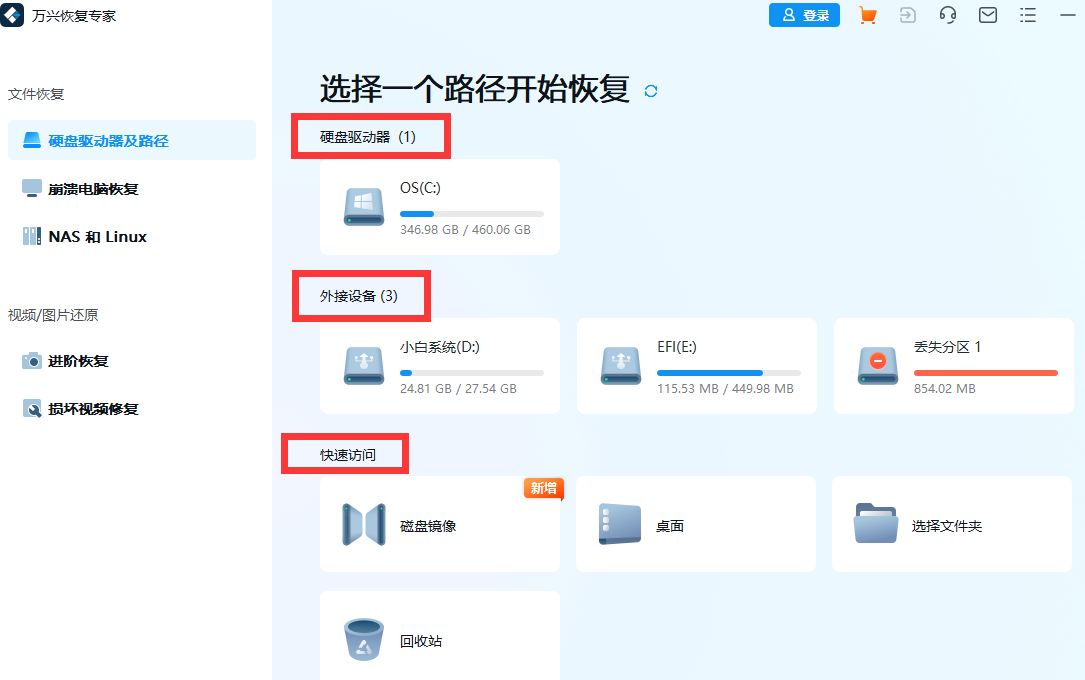Contact support via the headset icon
The image size is (1085, 680).
coord(947,15)
